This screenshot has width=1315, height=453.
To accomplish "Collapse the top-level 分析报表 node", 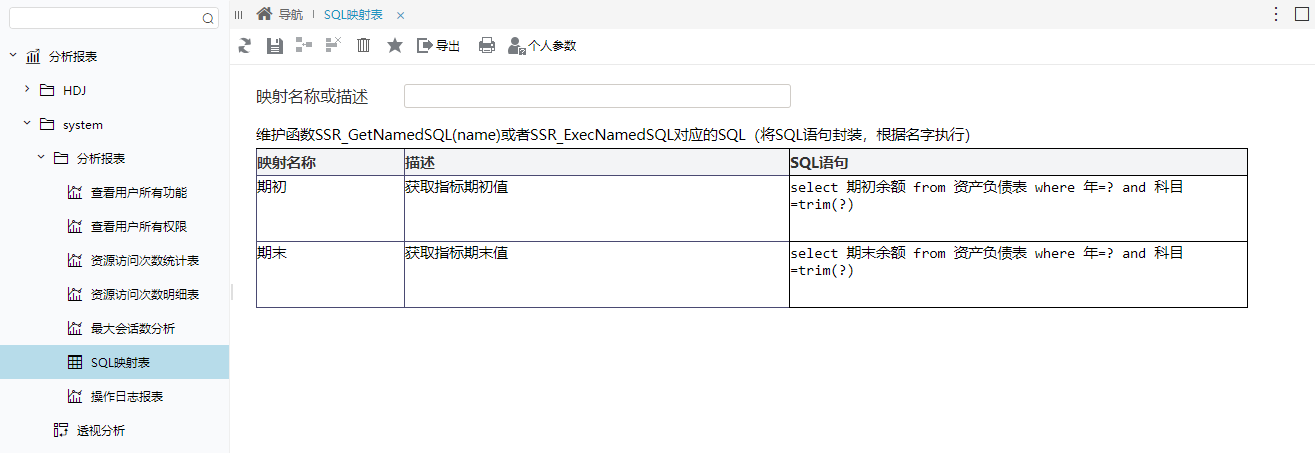I will [x=13, y=56].
